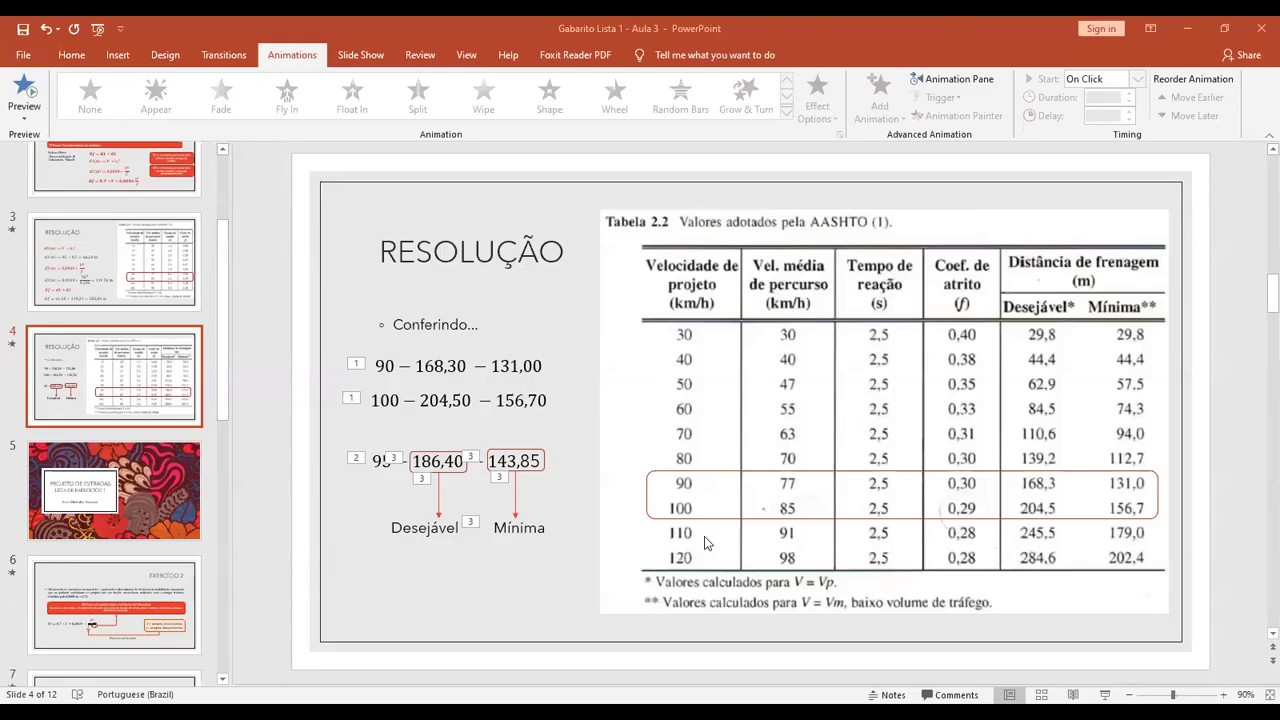The image size is (1280, 720).
Task: Switch to the Slide Show tab
Action: [x=361, y=55]
